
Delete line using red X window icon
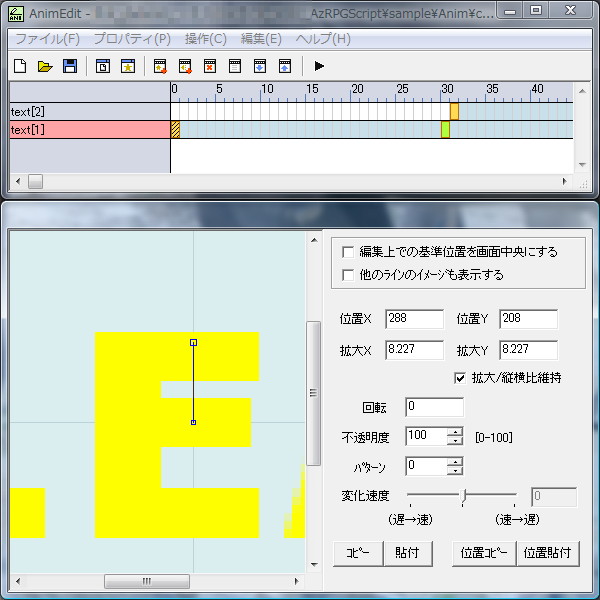click(x=210, y=66)
